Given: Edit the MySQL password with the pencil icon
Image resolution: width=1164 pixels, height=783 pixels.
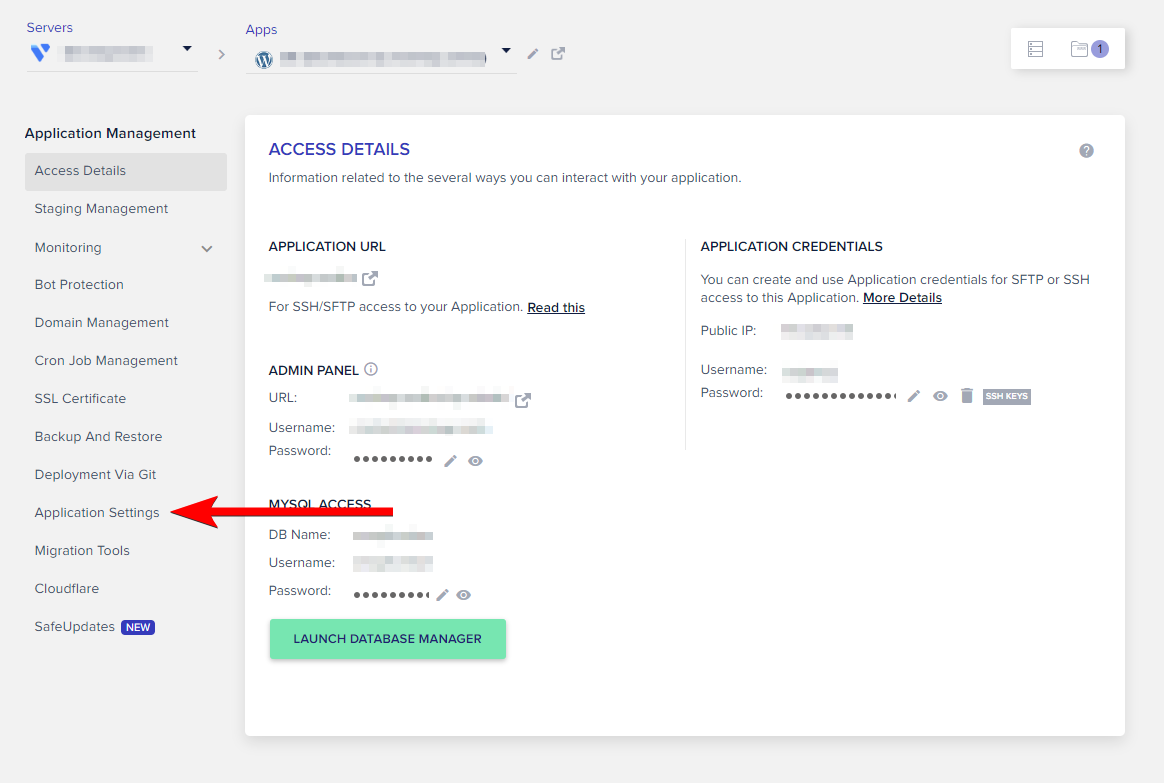Looking at the screenshot, I should 441,594.
